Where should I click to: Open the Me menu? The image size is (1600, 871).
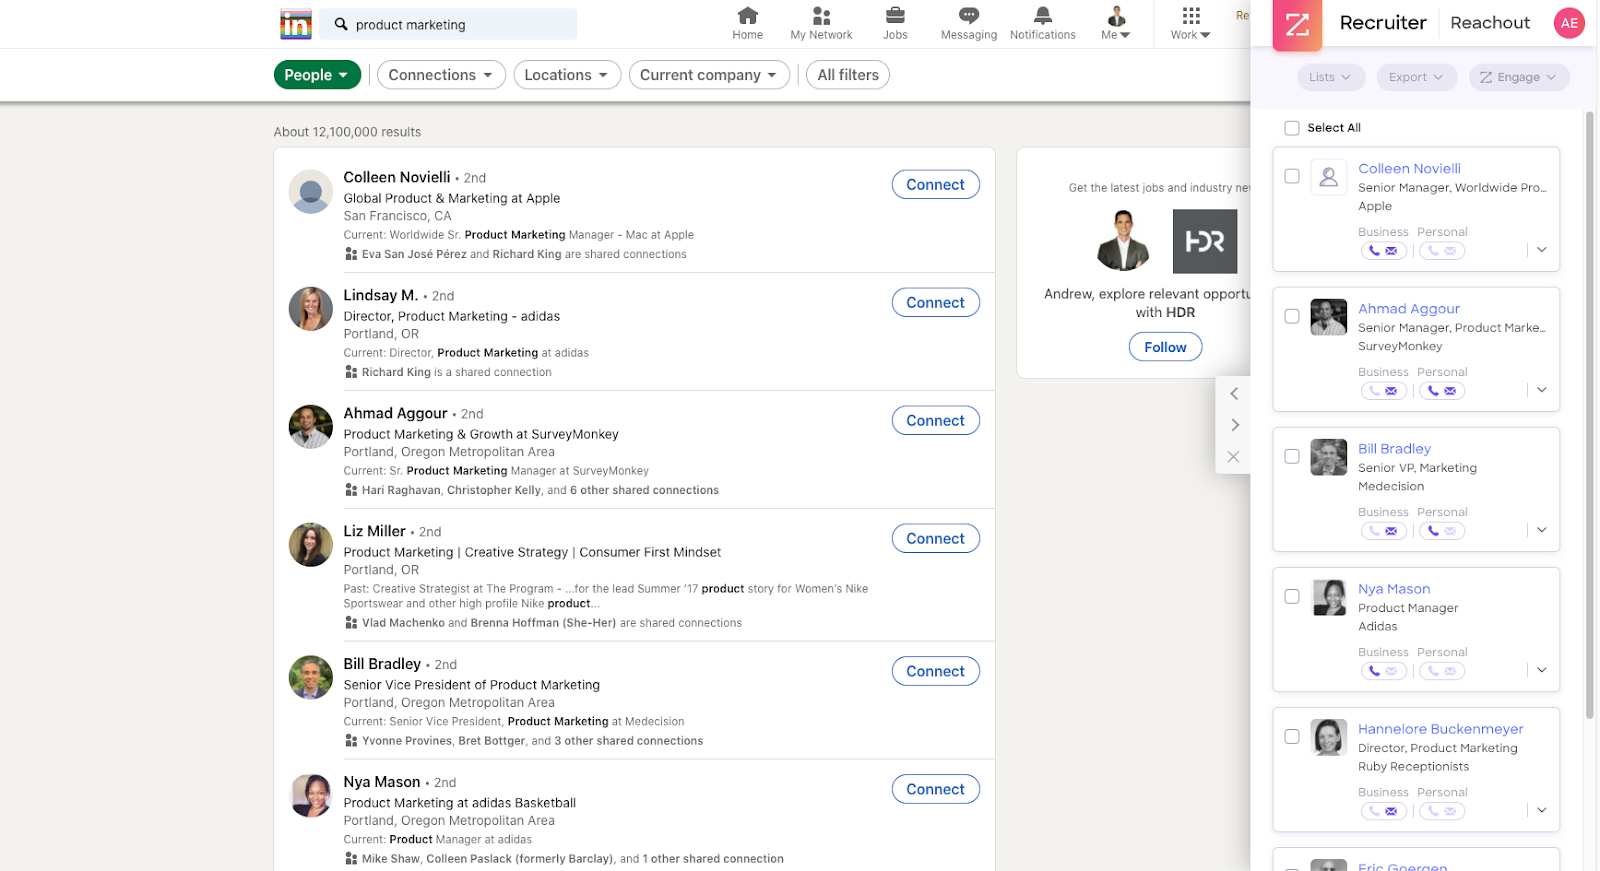click(x=1116, y=24)
